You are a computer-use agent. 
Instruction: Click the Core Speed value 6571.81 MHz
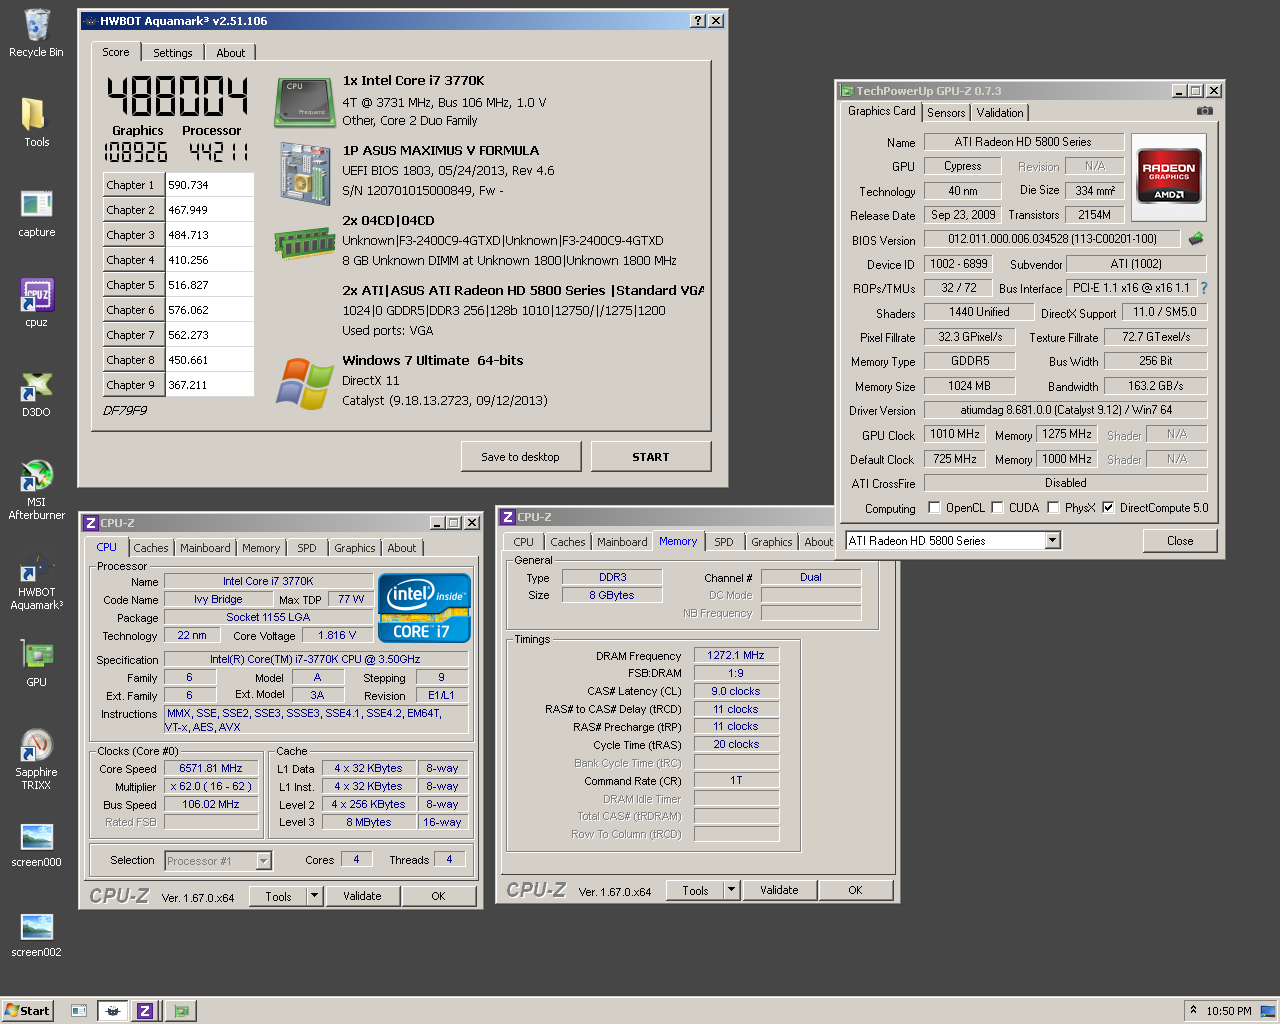[x=211, y=768]
